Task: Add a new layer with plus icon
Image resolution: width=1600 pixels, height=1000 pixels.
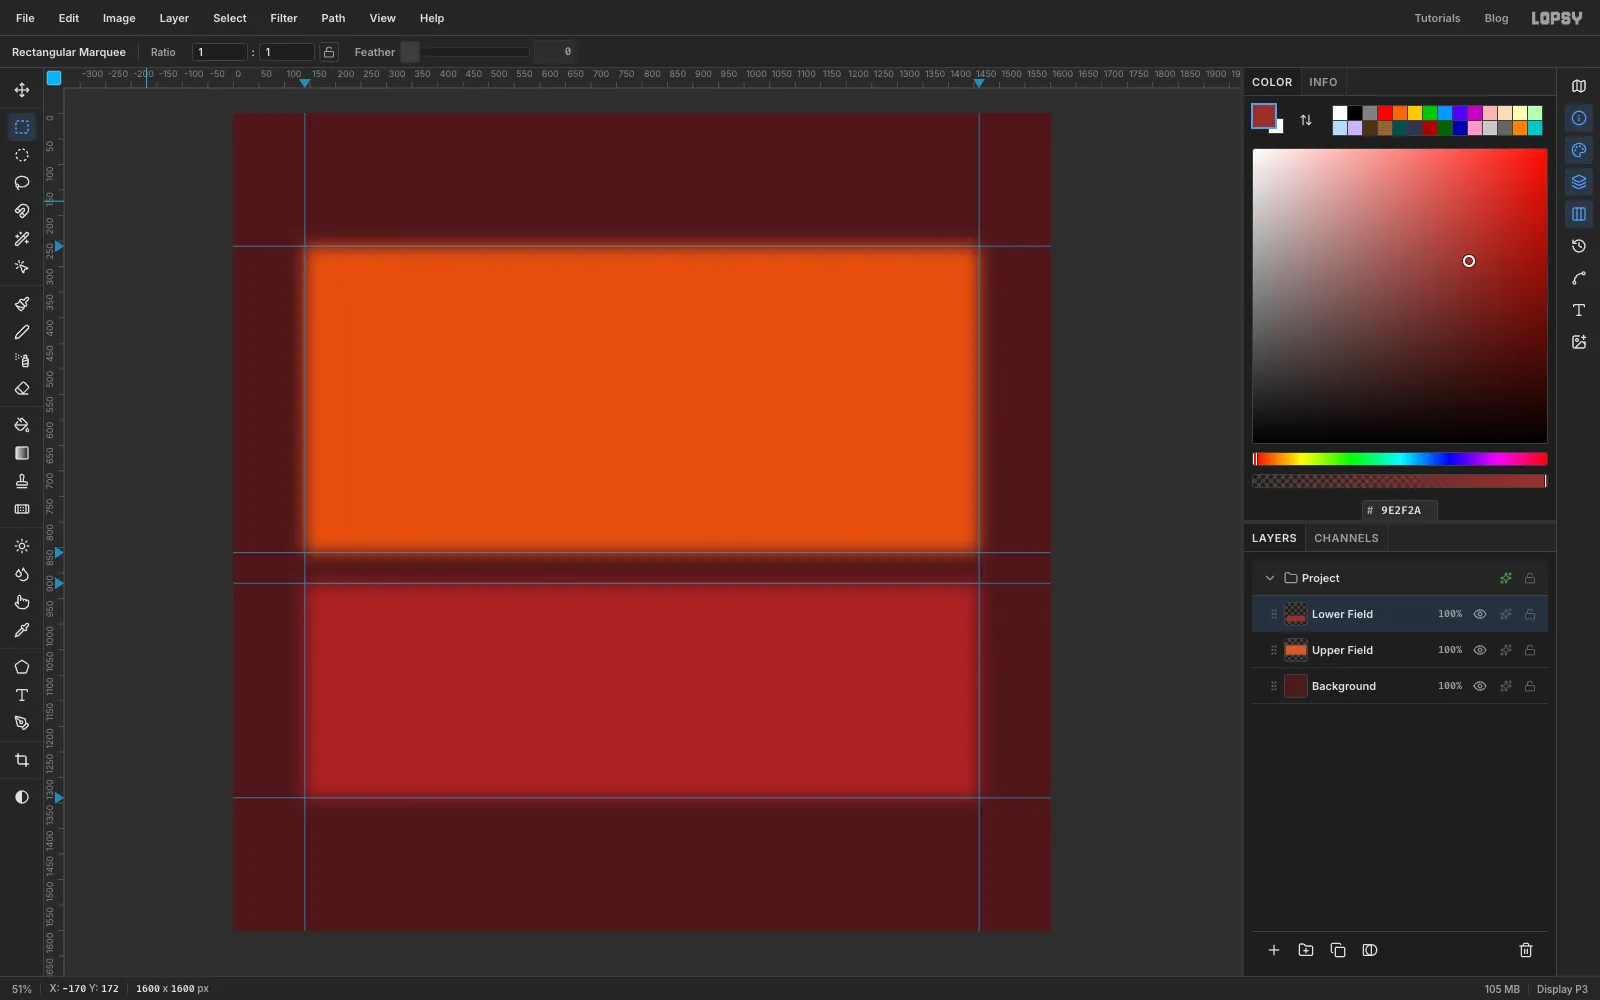Action: [1274, 950]
